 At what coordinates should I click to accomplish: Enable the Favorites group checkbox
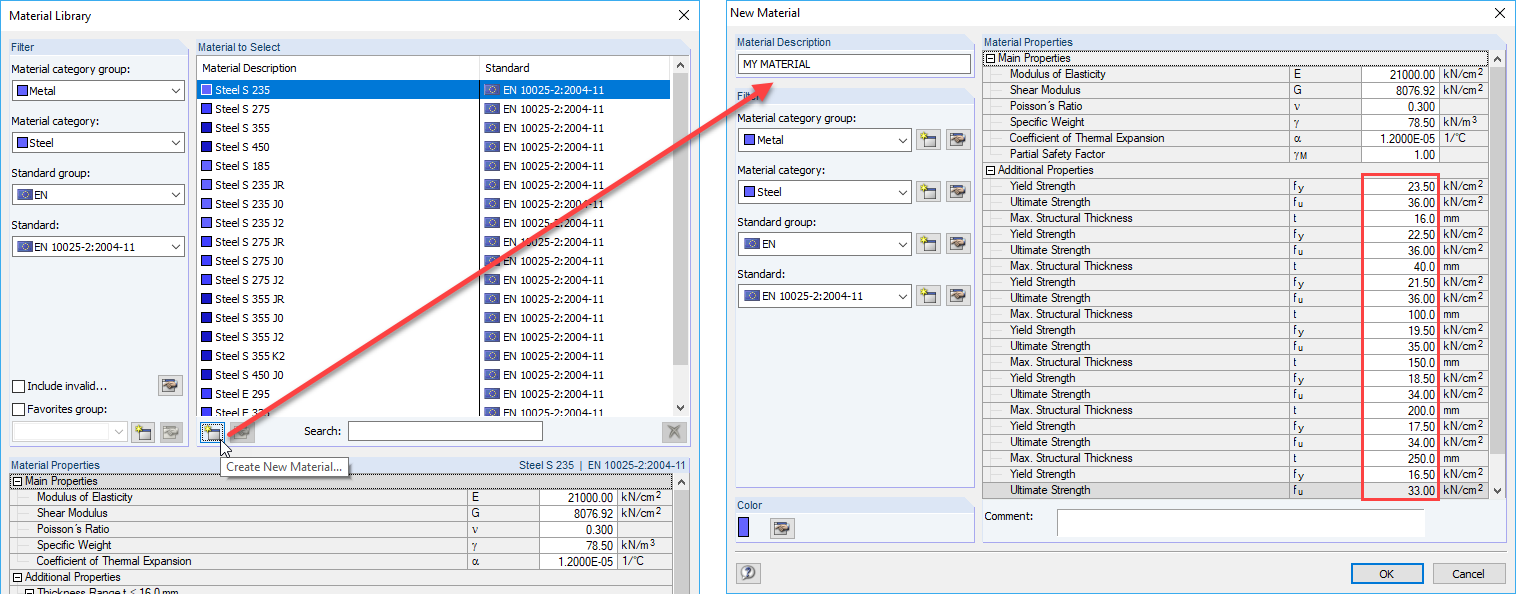pos(18,409)
